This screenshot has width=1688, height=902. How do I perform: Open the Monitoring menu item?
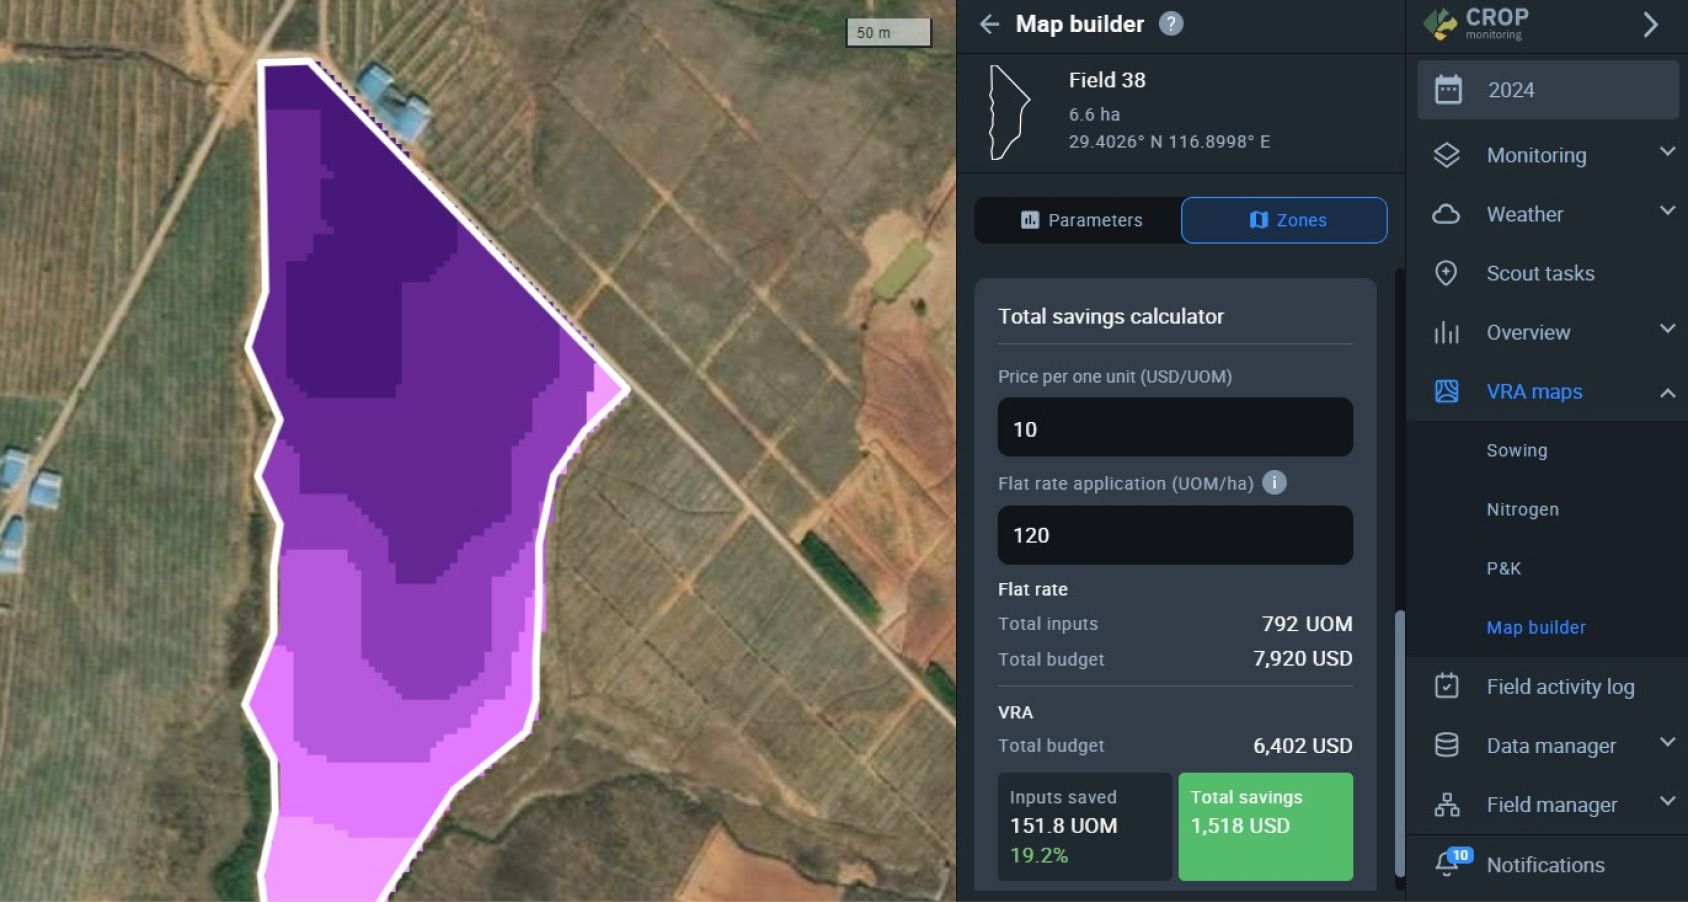1536,155
